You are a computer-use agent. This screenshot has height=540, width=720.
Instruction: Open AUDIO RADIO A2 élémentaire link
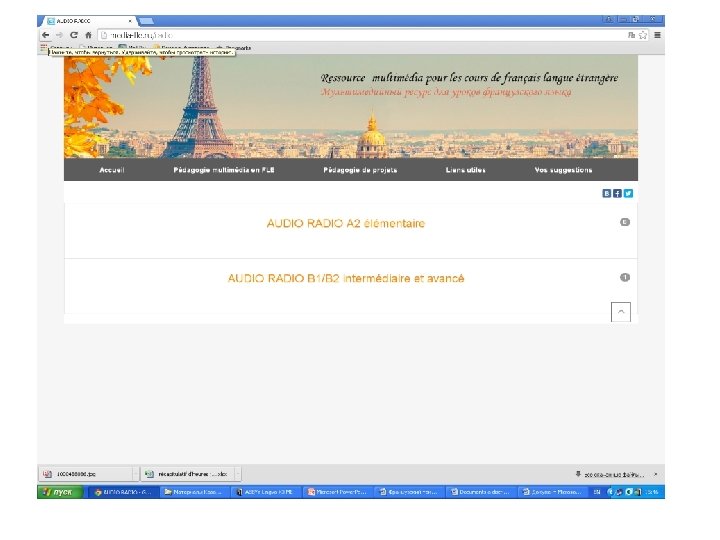[x=346, y=224]
